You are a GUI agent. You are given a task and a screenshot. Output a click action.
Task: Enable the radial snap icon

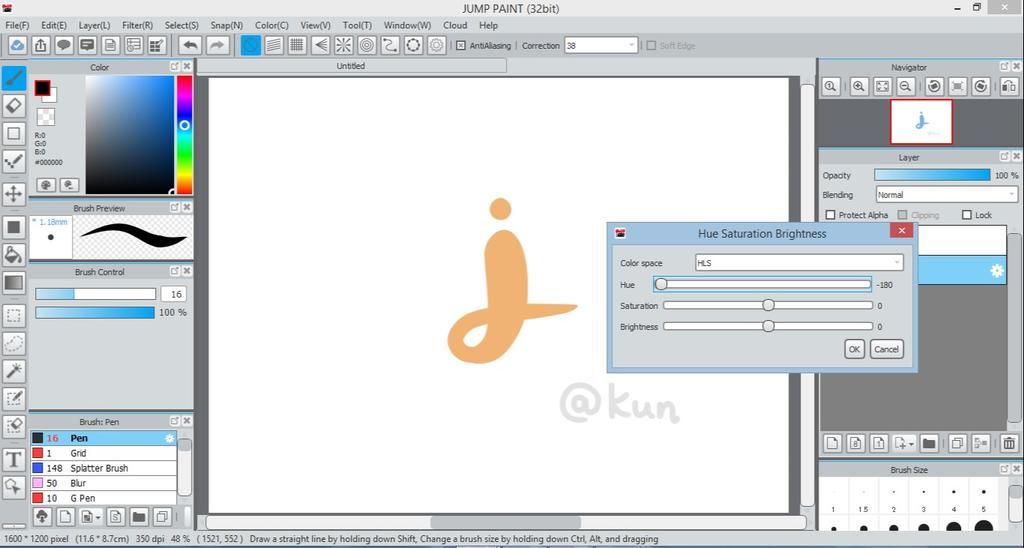(344, 45)
